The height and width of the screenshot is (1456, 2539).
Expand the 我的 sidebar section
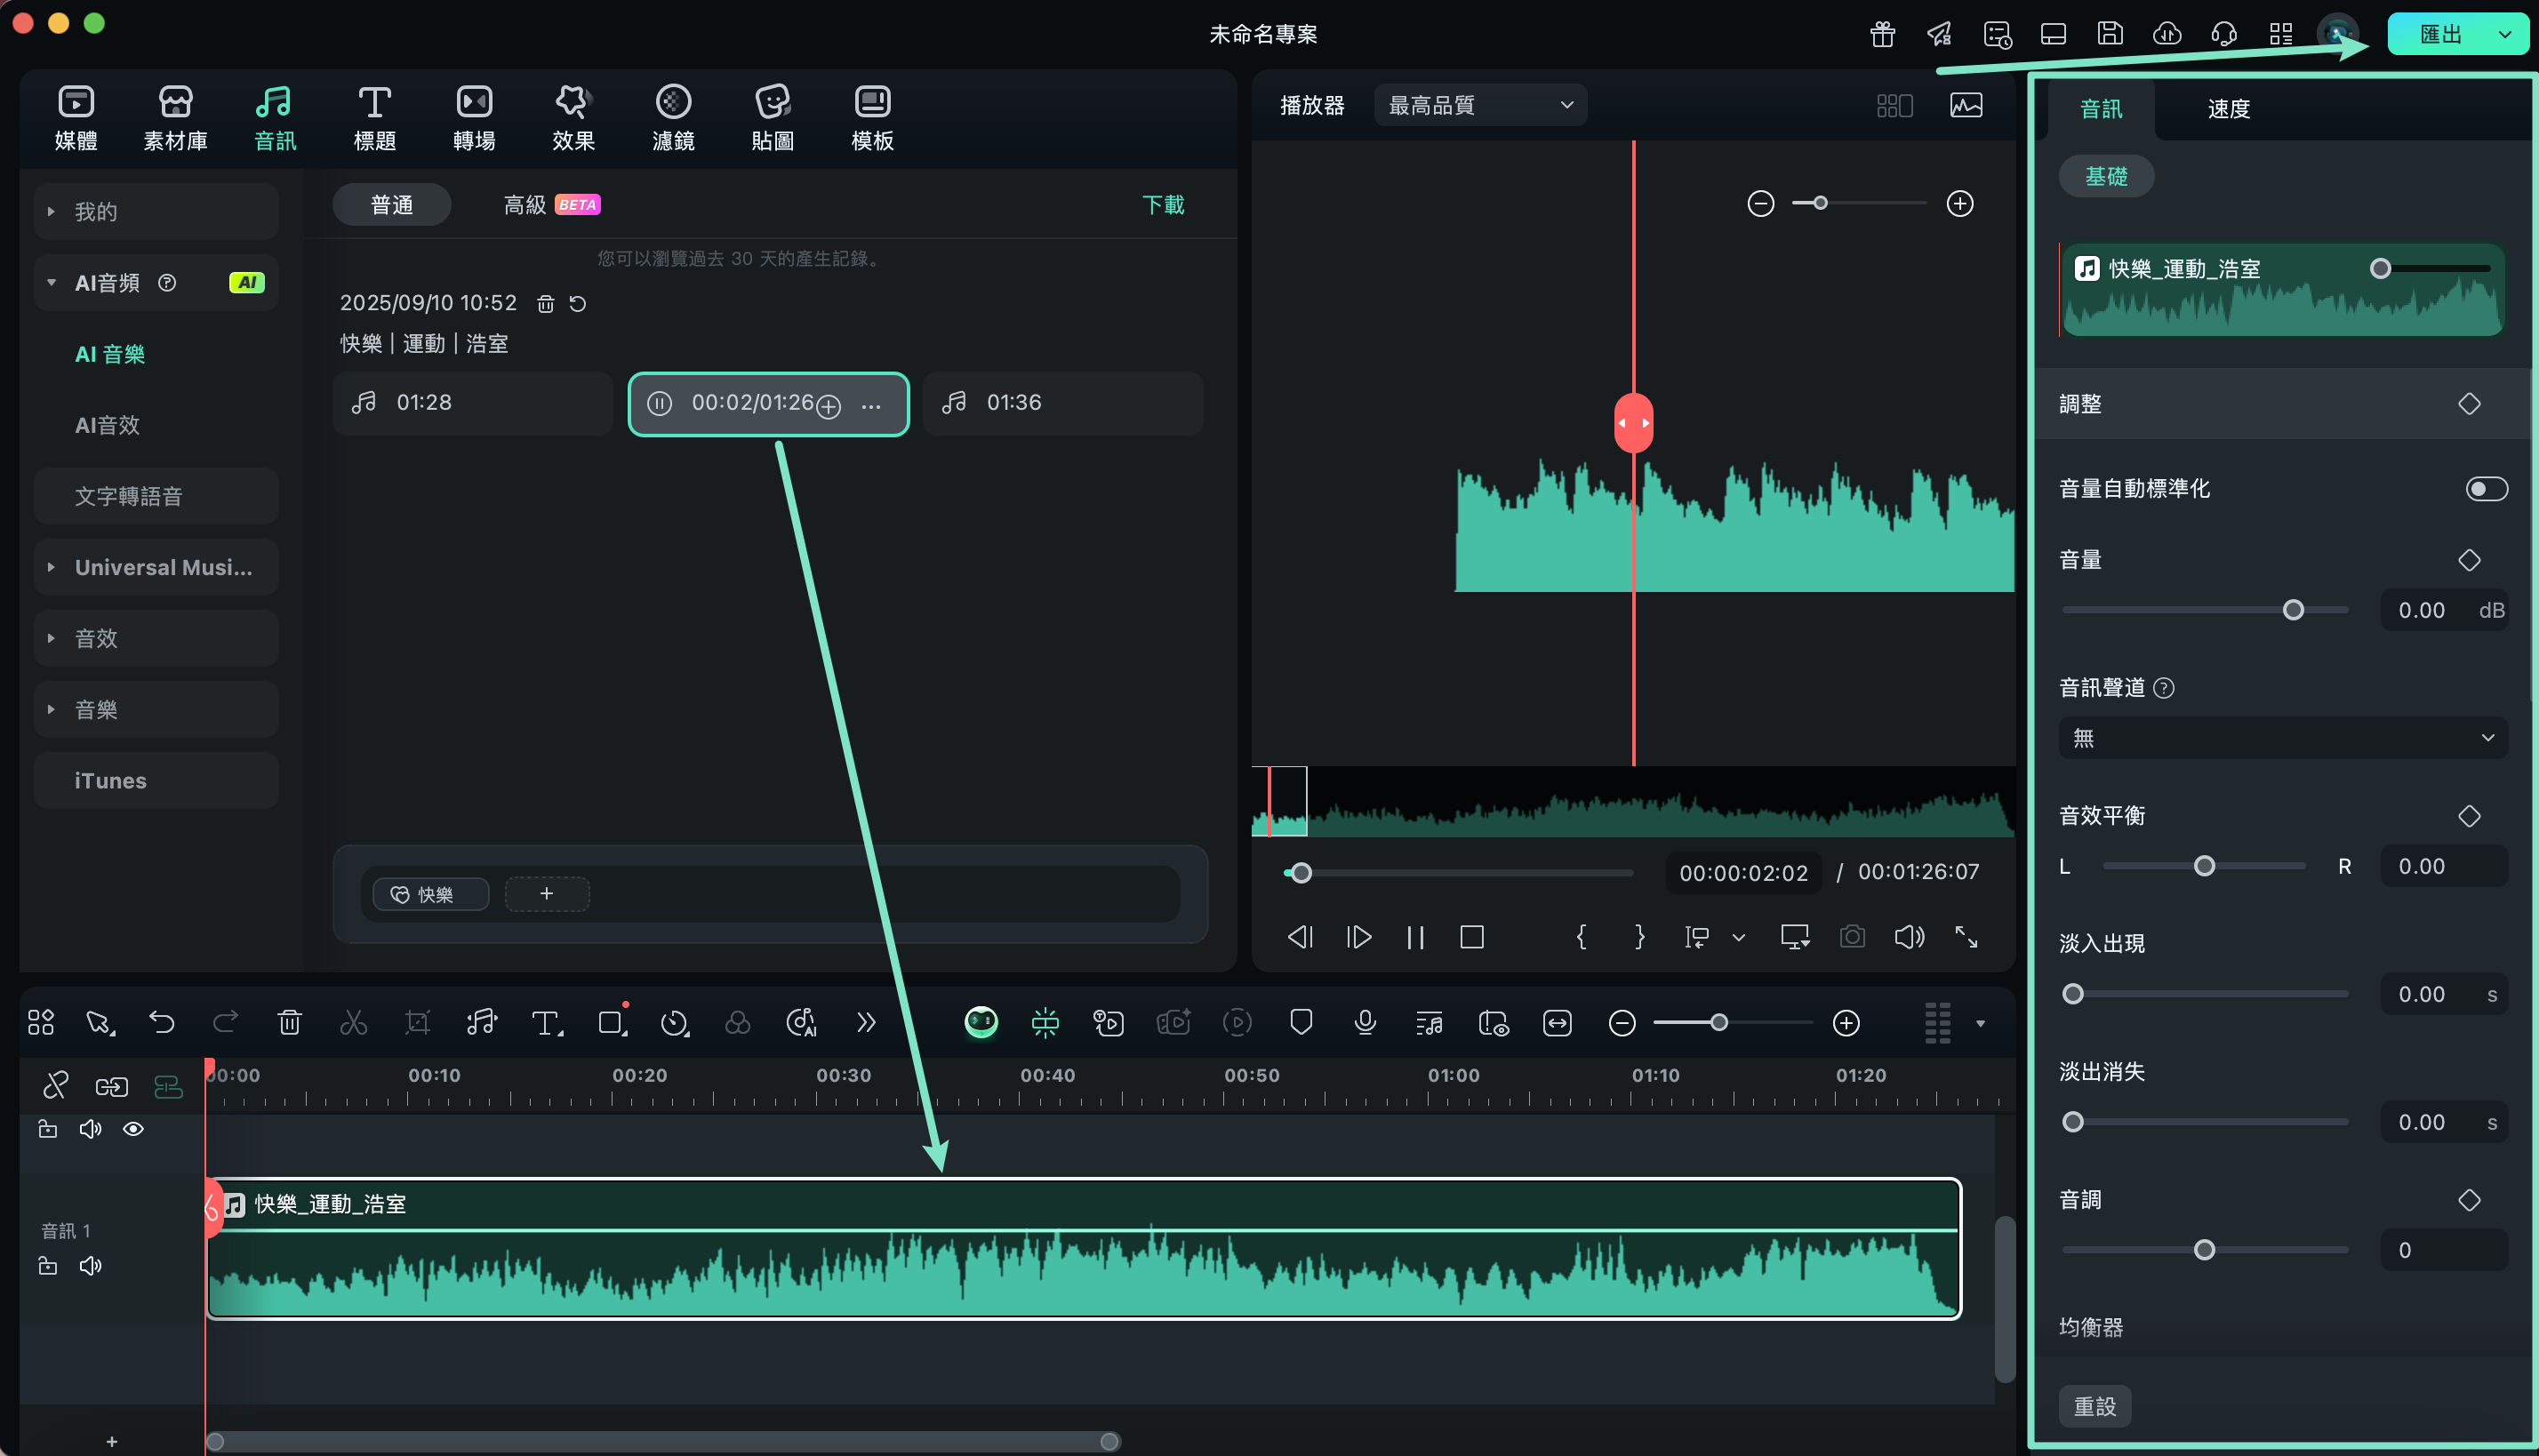tap(51, 211)
